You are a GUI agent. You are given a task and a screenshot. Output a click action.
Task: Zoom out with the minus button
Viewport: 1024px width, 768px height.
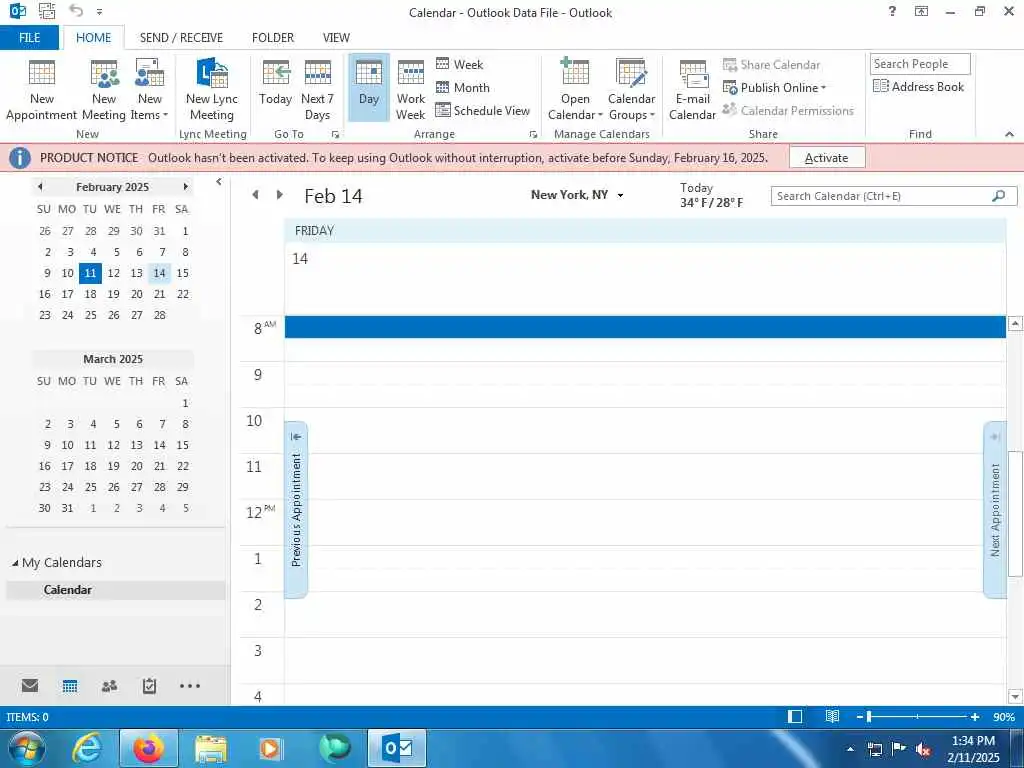click(x=859, y=717)
